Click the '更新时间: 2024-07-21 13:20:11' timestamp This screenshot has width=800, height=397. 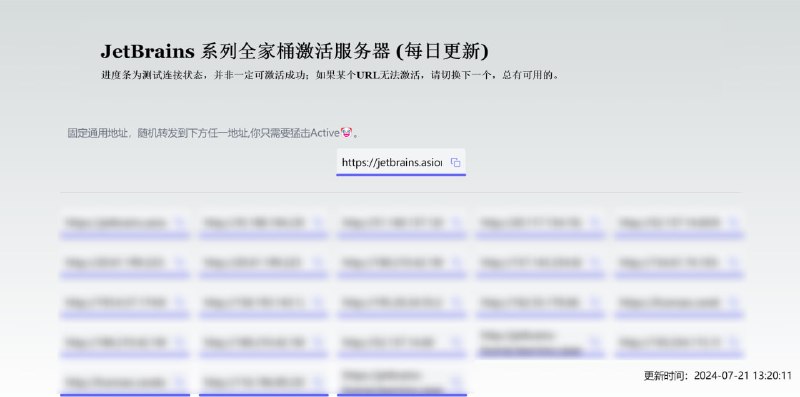click(x=717, y=376)
